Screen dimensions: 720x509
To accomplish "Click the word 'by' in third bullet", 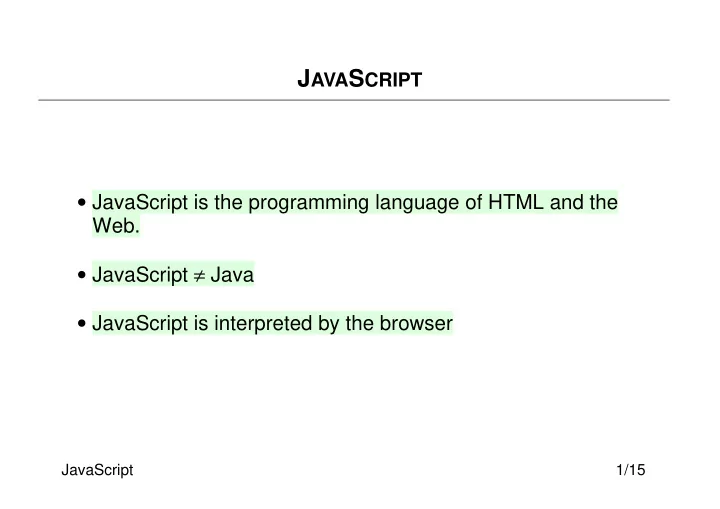I will [x=328, y=324].
